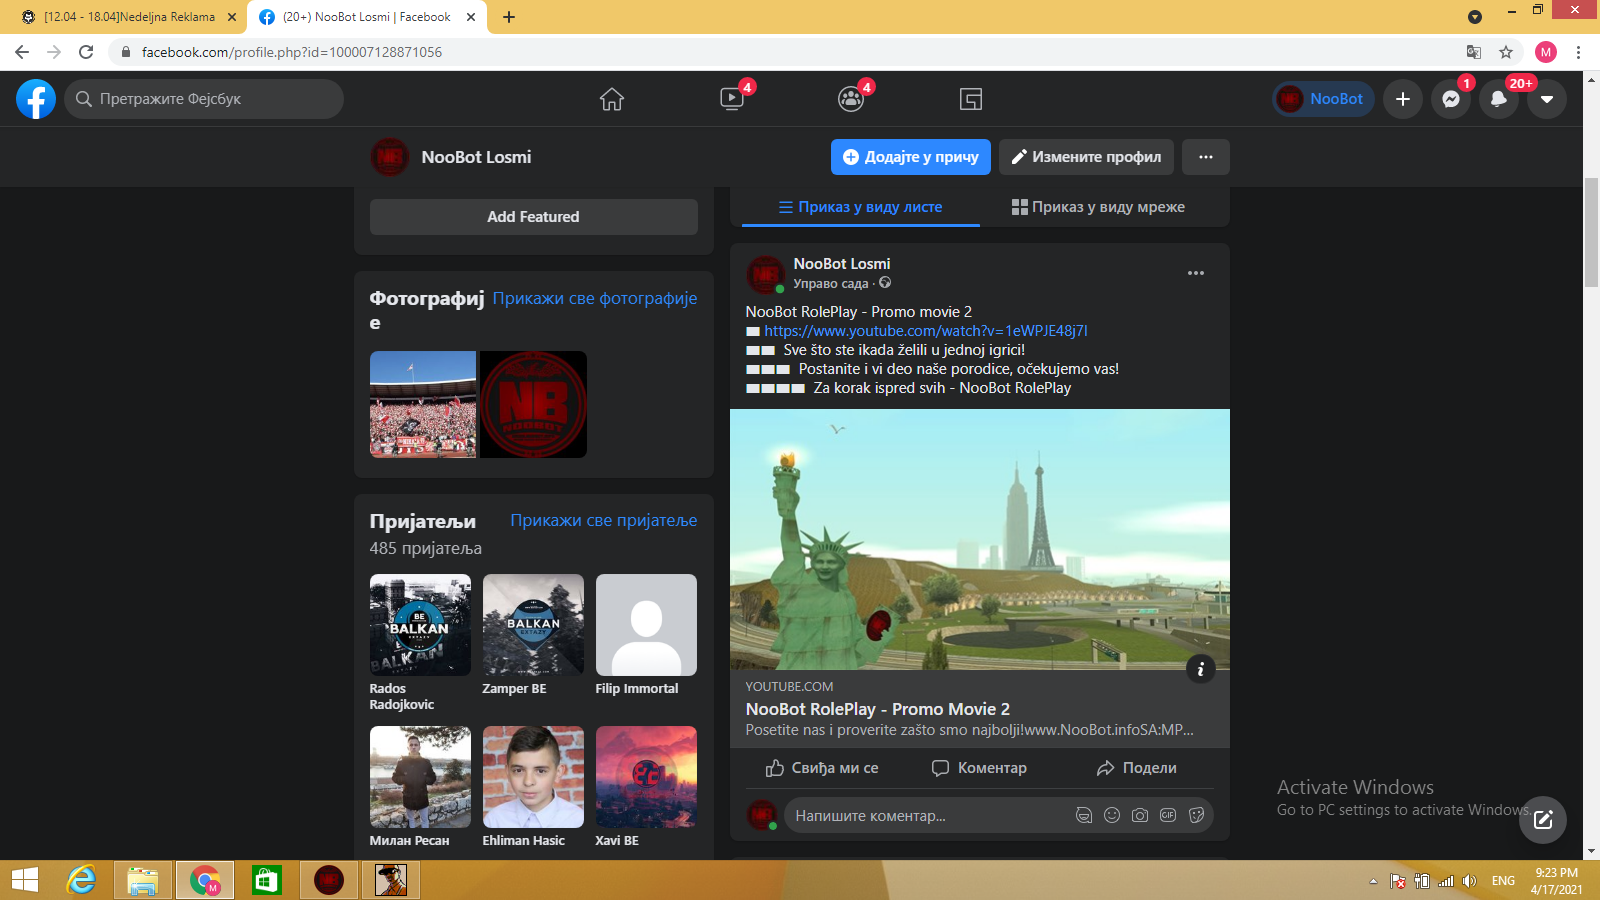Viewport: 1600px width, 900px height.
Task: Click post privacy globe icon
Action: (x=885, y=283)
